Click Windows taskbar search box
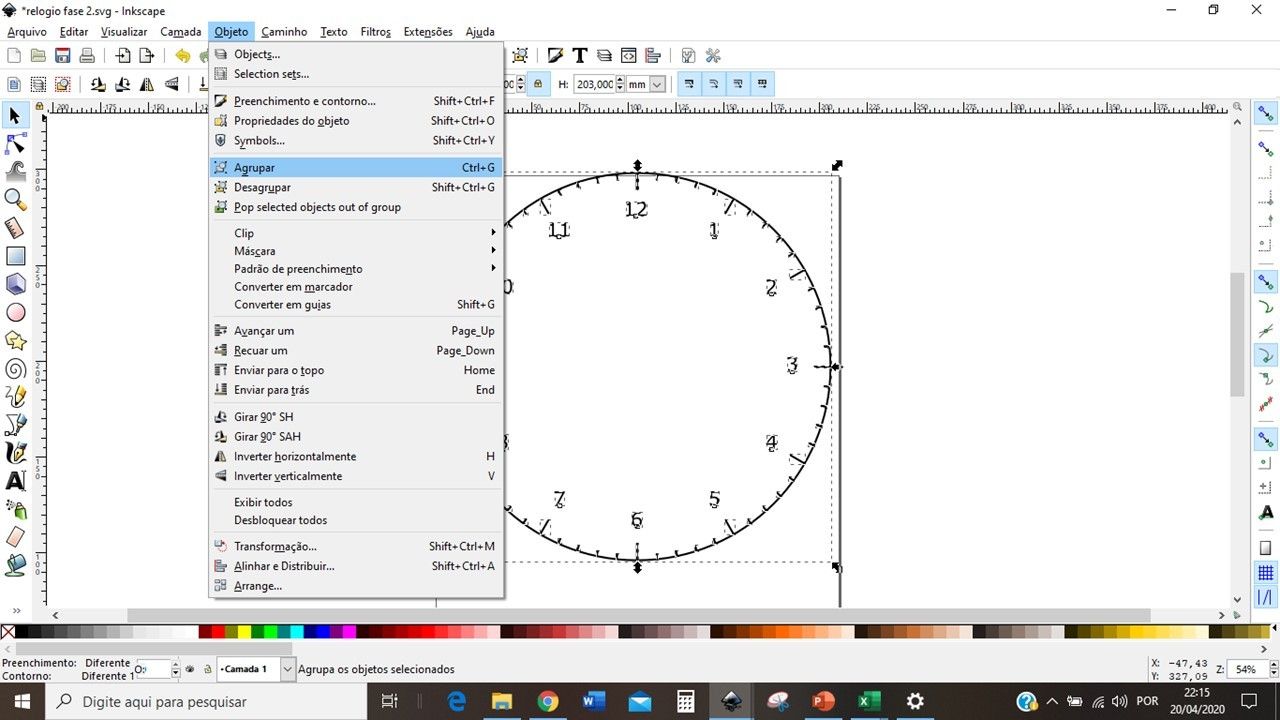1280x720 pixels. [205, 702]
